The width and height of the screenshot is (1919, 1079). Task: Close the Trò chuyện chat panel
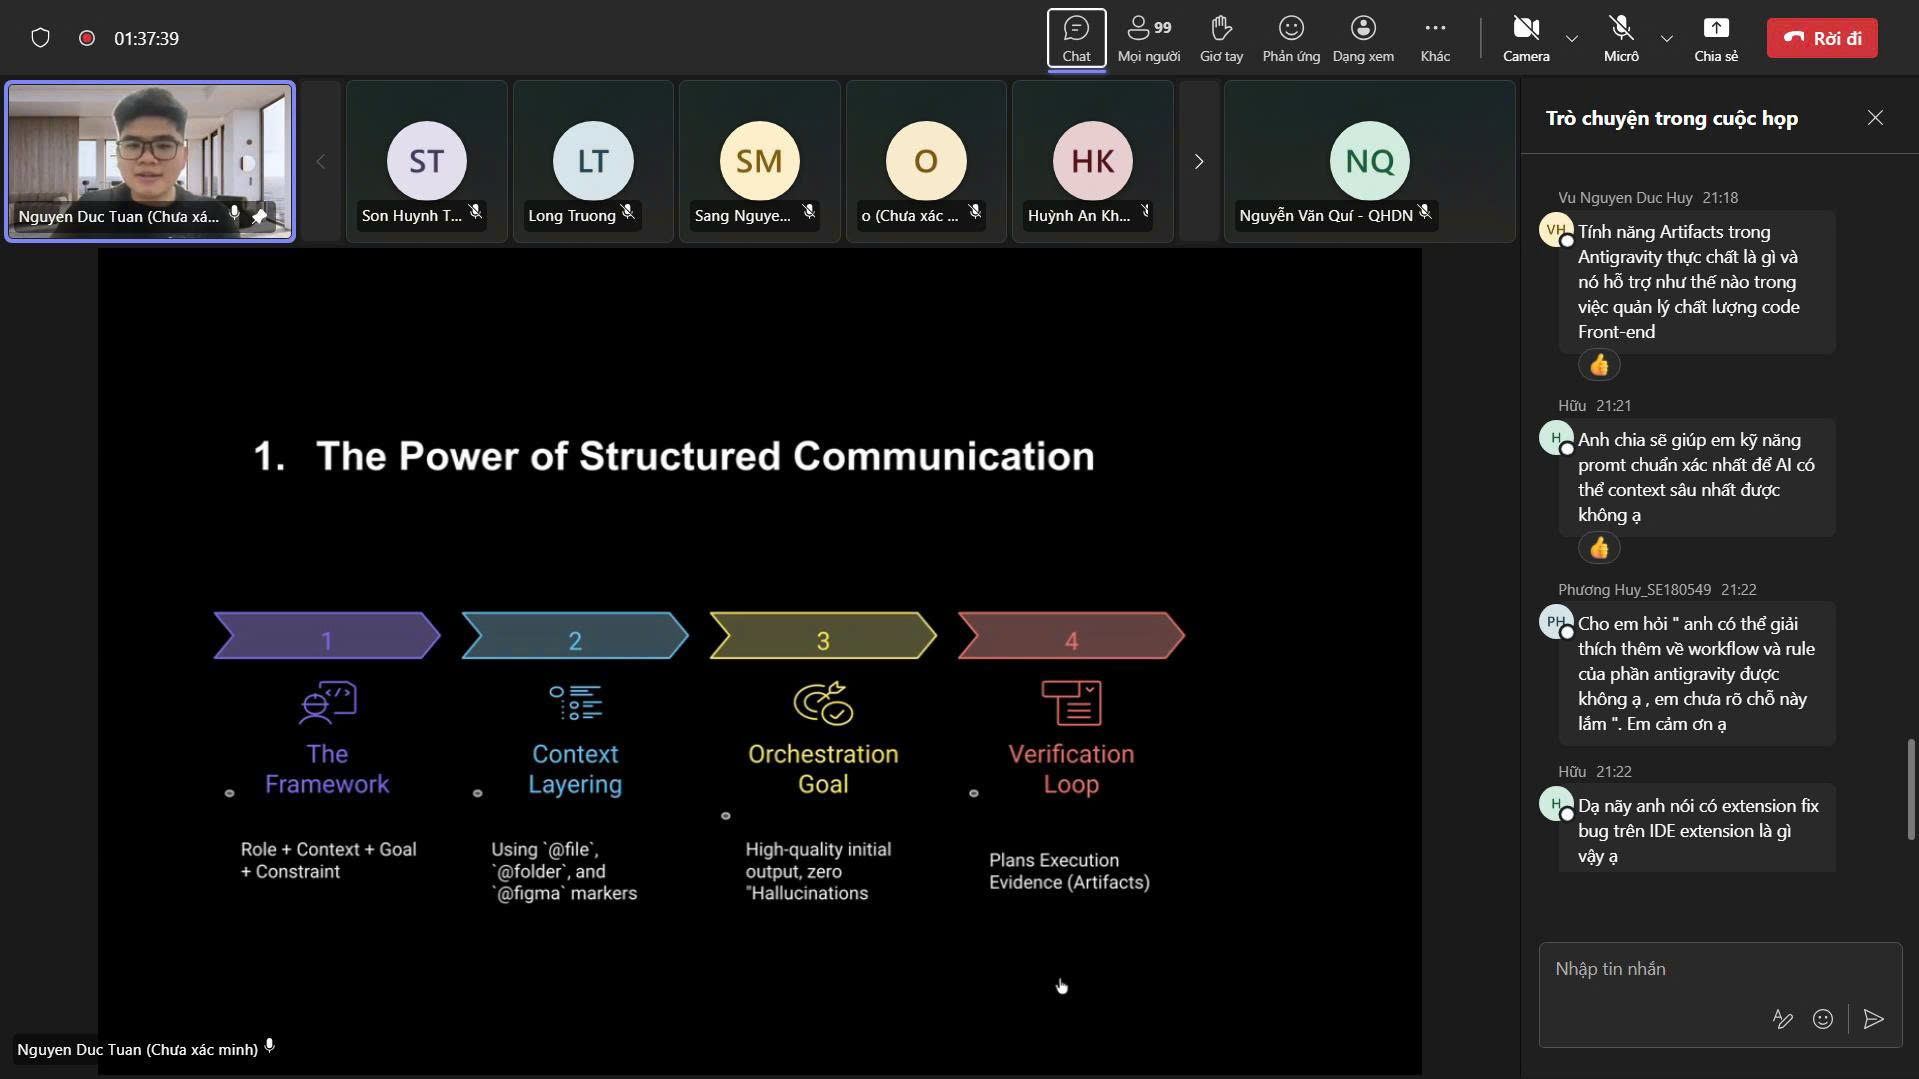[x=1874, y=118]
